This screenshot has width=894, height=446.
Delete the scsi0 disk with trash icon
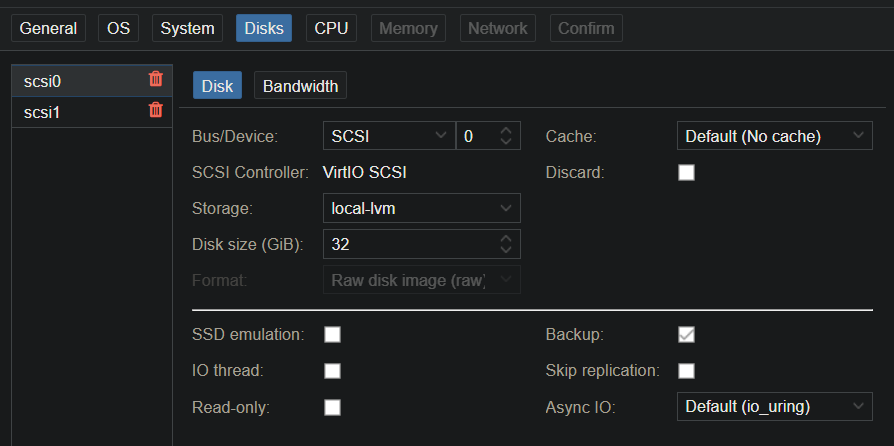[155, 79]
